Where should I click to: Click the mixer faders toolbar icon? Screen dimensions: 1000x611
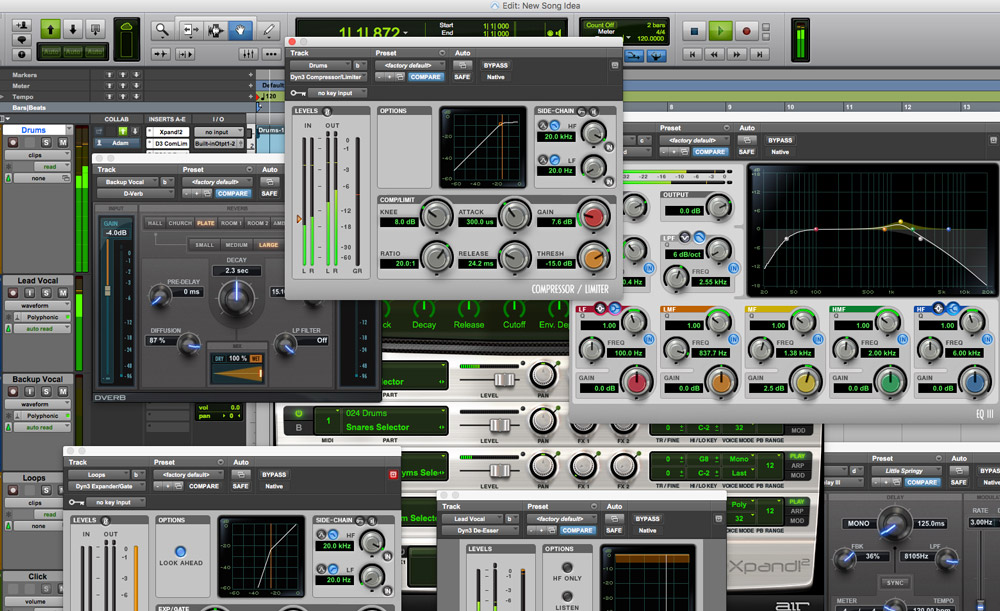[248, 54]
